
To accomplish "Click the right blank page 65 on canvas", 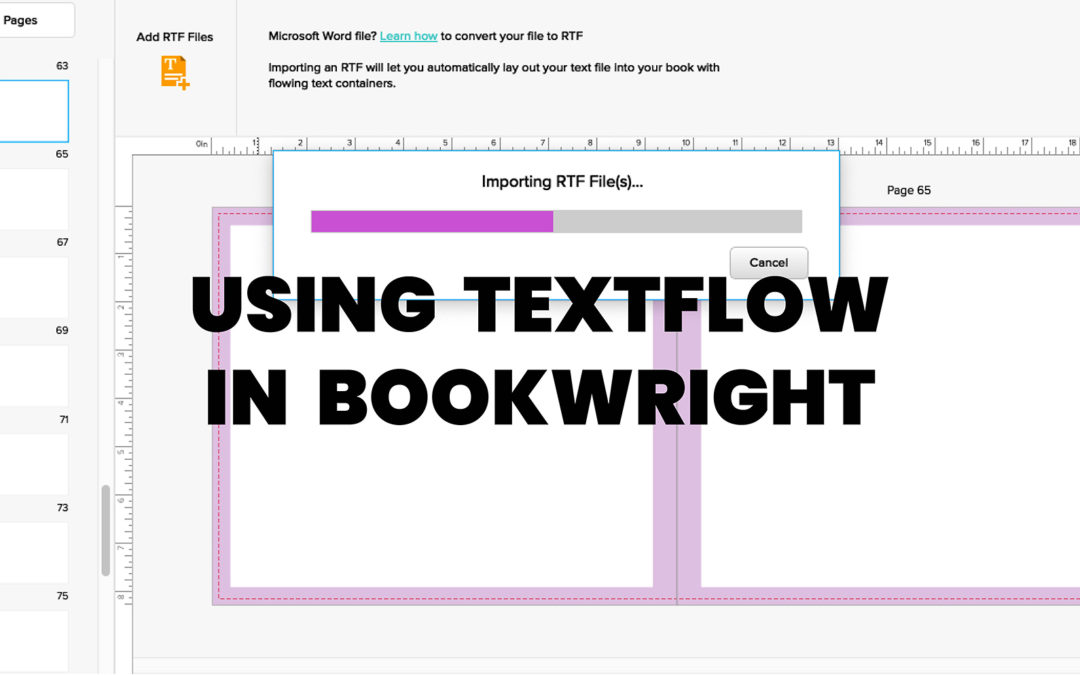I will click(890, 406).
